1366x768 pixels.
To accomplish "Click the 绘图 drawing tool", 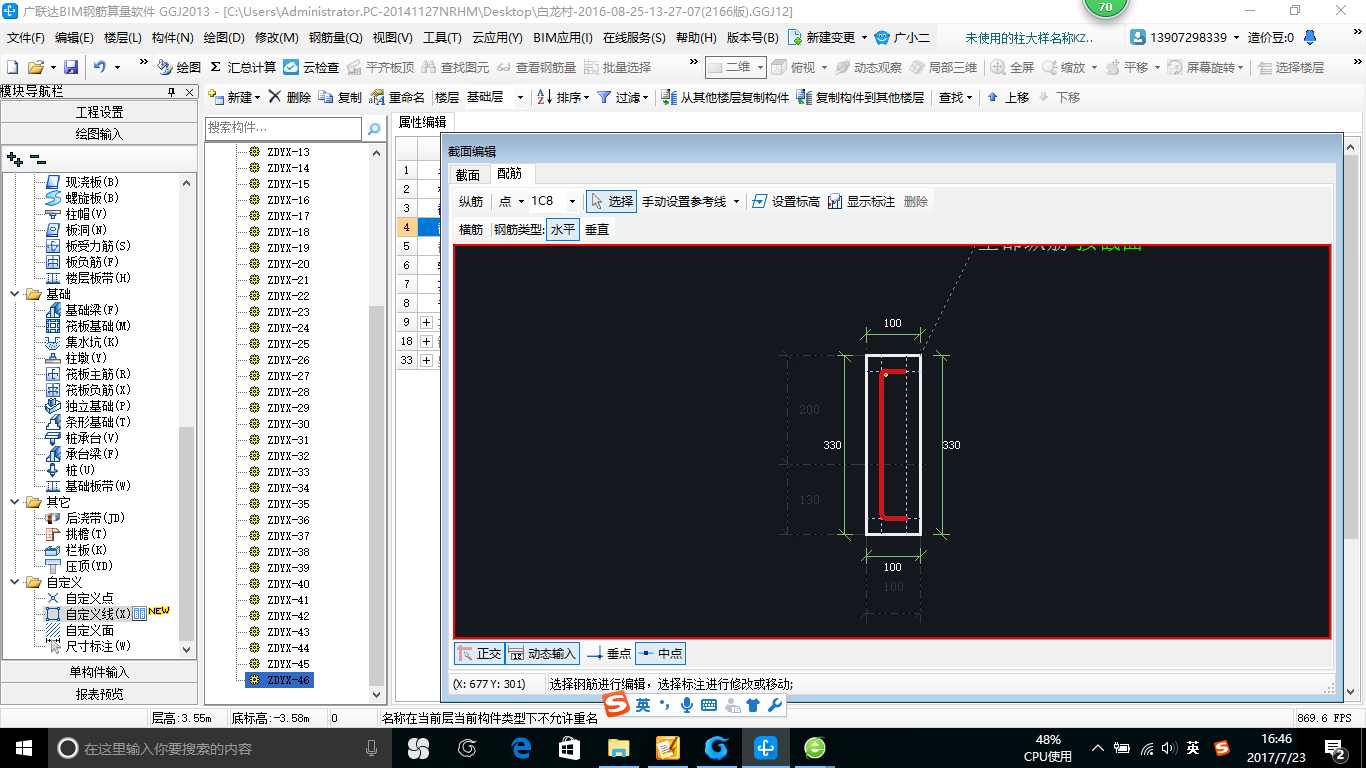I will pyautogui.click(x=179, y=67).
